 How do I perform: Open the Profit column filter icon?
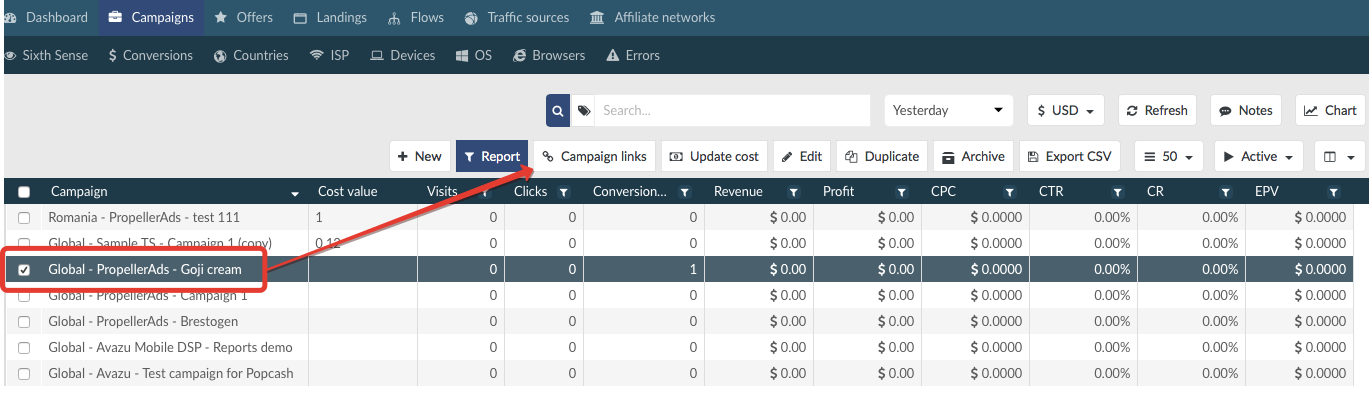(x=901, y=192)
